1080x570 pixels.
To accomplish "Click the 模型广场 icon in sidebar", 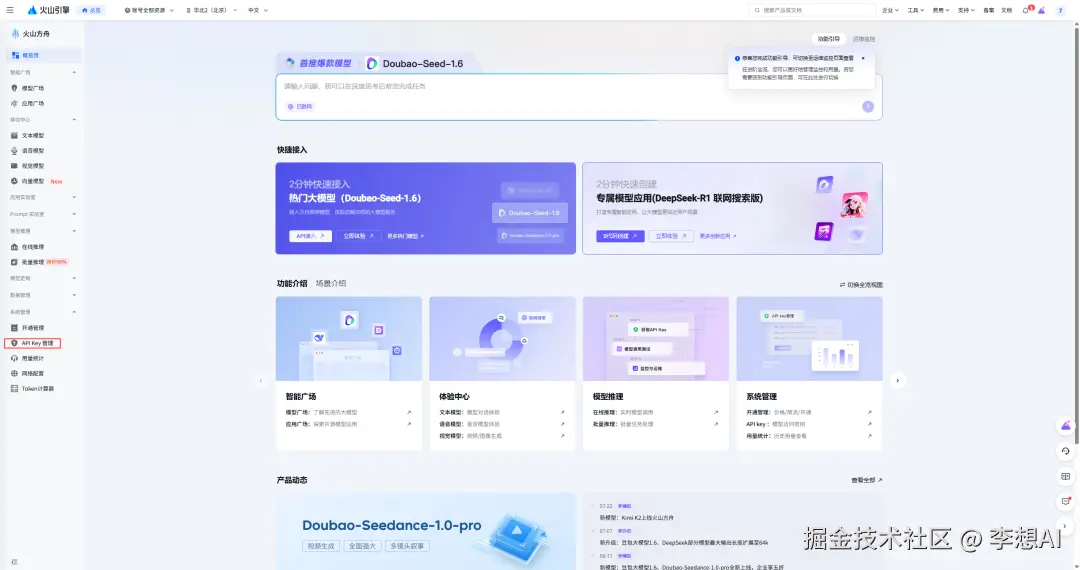I will coord(14,88).
